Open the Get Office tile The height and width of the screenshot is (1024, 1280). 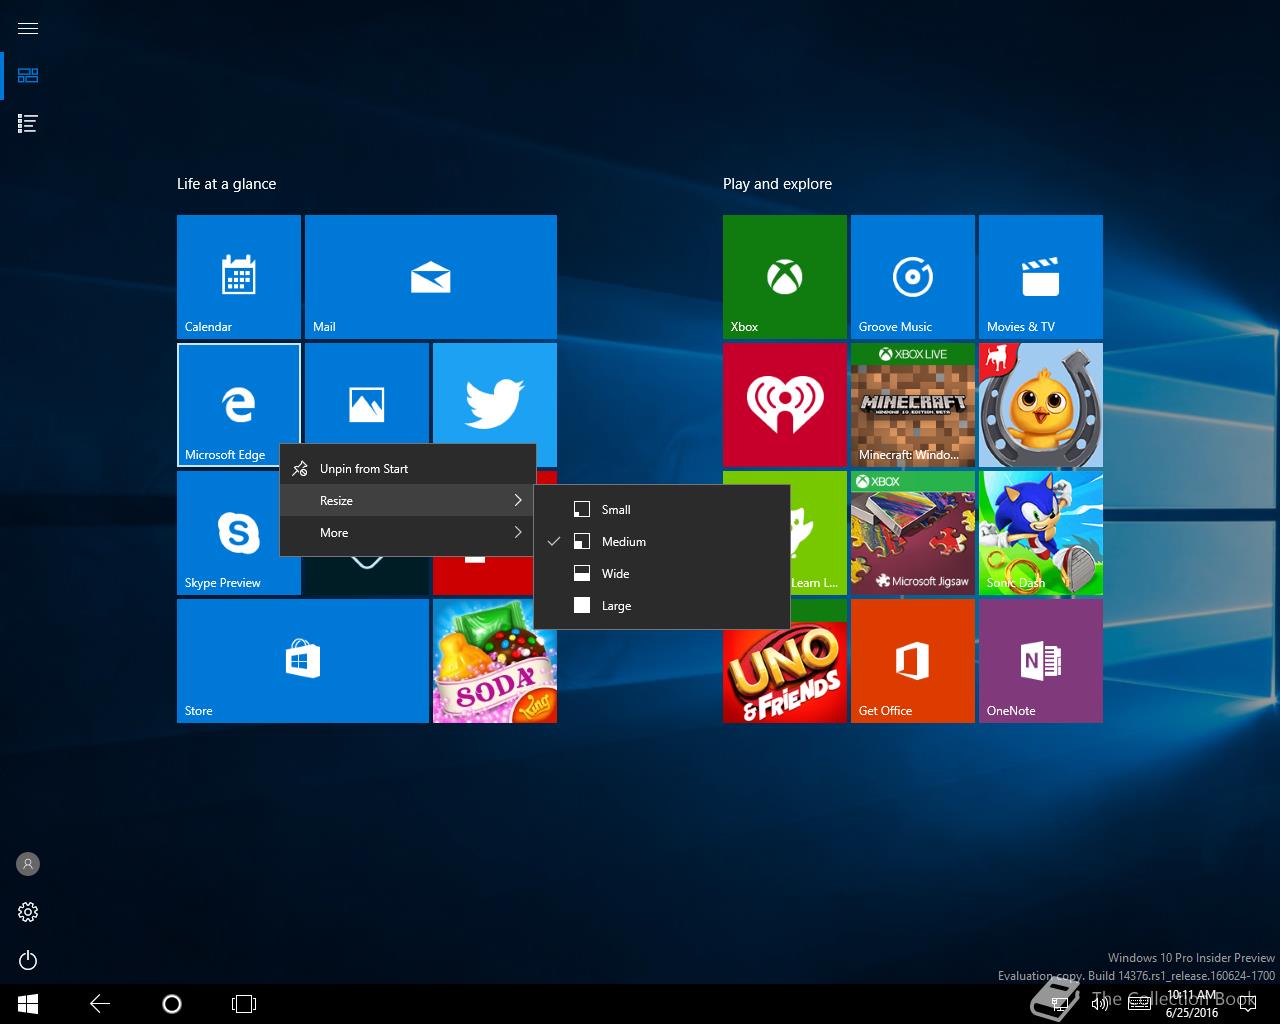coord(913,661)
